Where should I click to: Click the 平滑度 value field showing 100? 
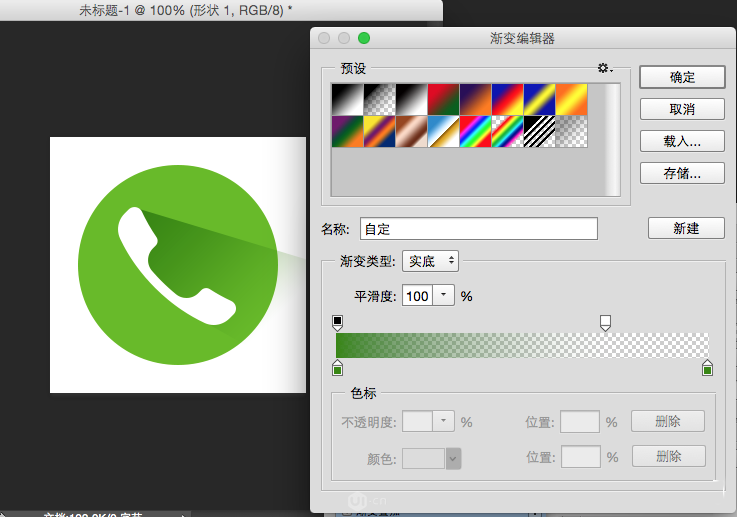[417, 296]
